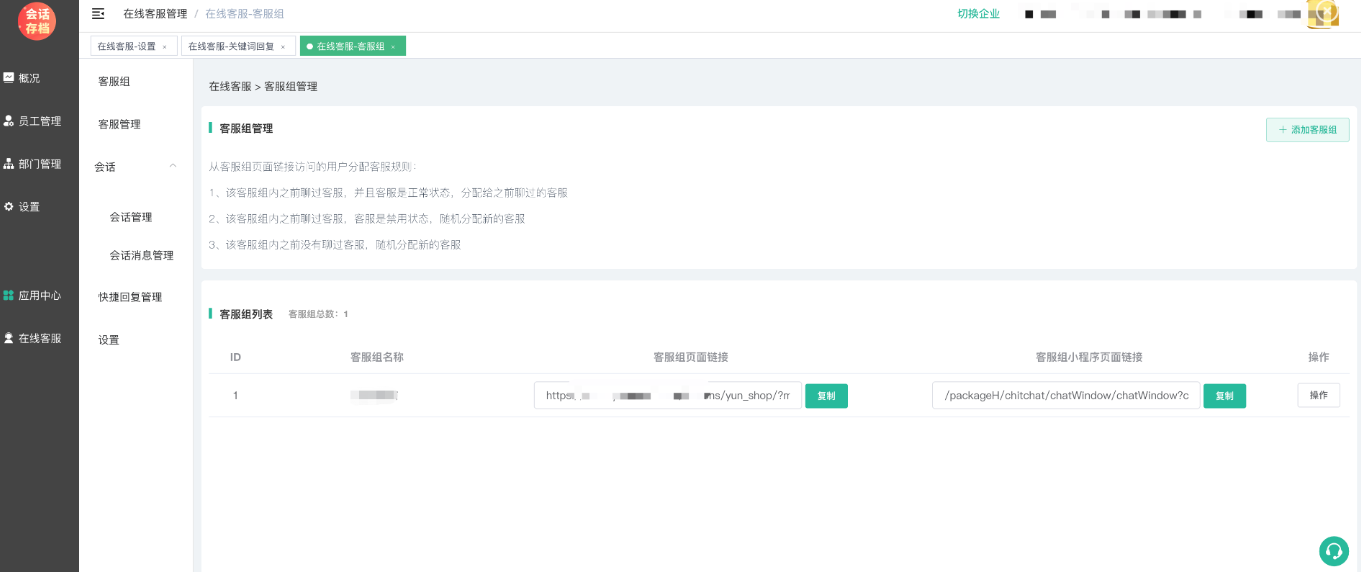Close the 在线客服-客服组 tab
1361x572 pixels.
coord(393,47)
